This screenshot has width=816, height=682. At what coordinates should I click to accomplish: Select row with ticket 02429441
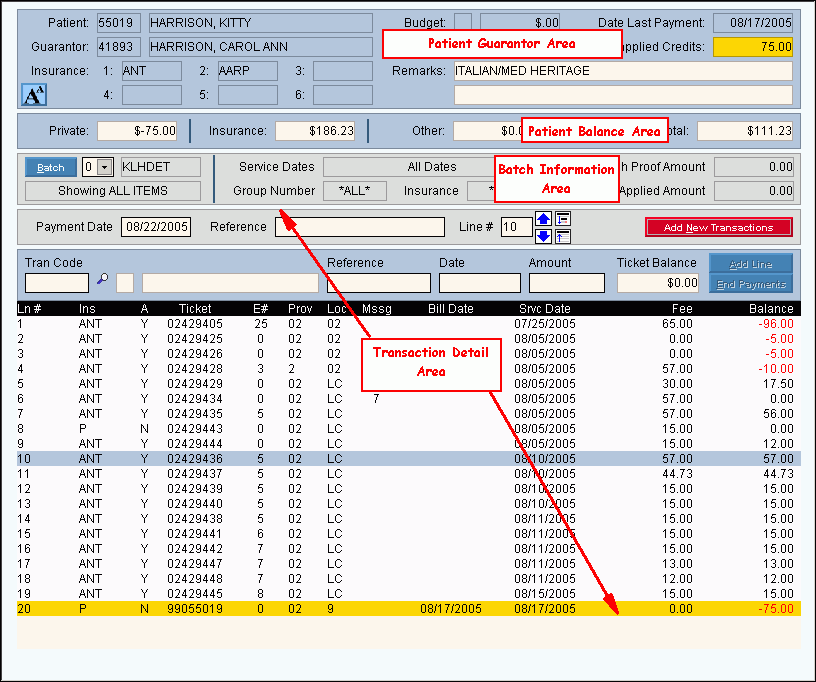[x=409, y=534]
